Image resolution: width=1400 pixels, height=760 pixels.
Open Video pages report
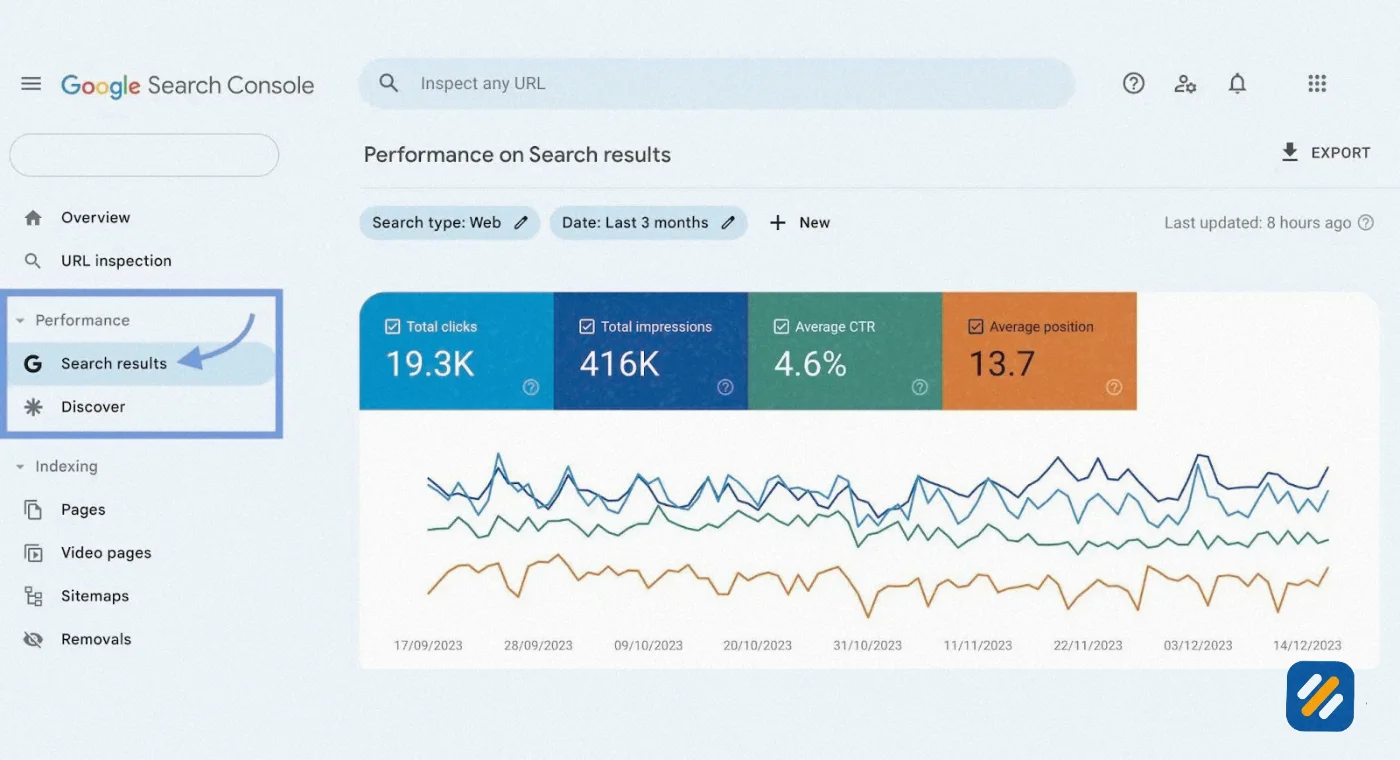pos(106,553)
